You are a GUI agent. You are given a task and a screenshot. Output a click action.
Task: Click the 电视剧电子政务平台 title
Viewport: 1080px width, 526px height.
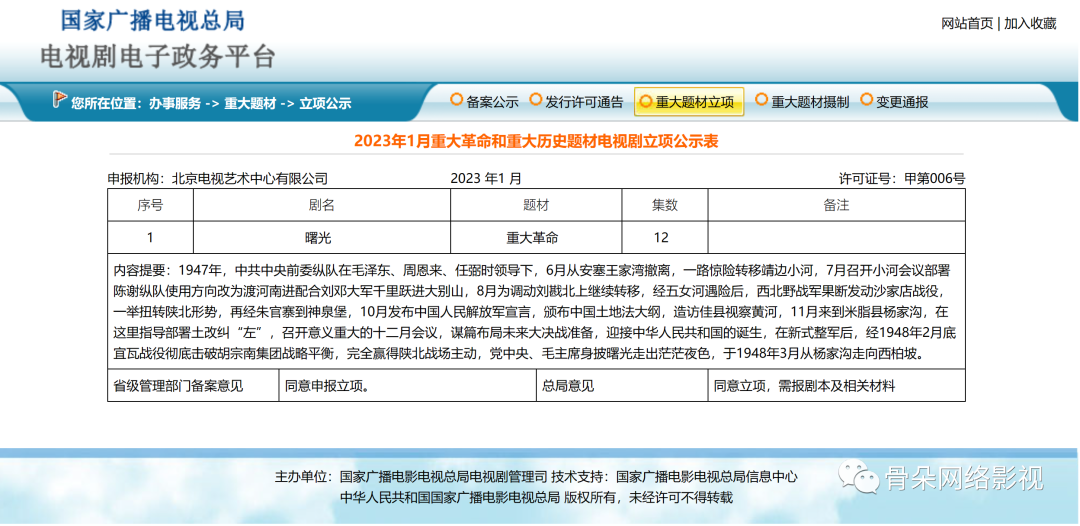(x=158, y=56)
